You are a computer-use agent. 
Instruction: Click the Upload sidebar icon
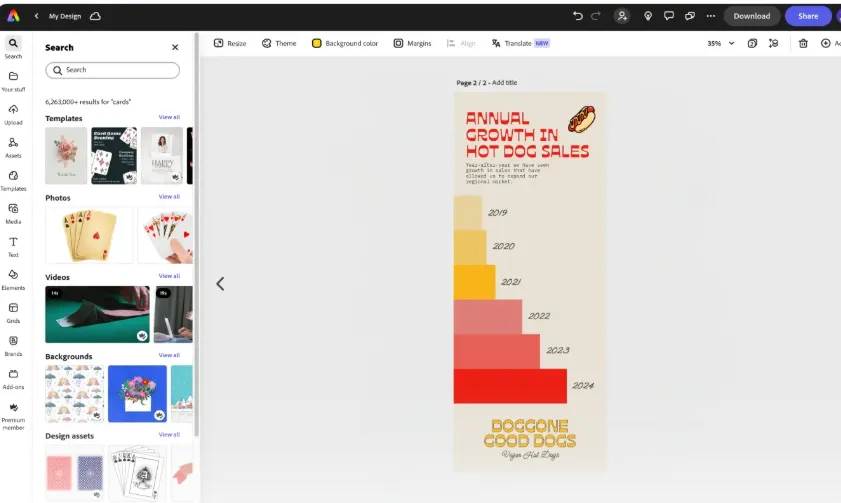click(13, 113)
